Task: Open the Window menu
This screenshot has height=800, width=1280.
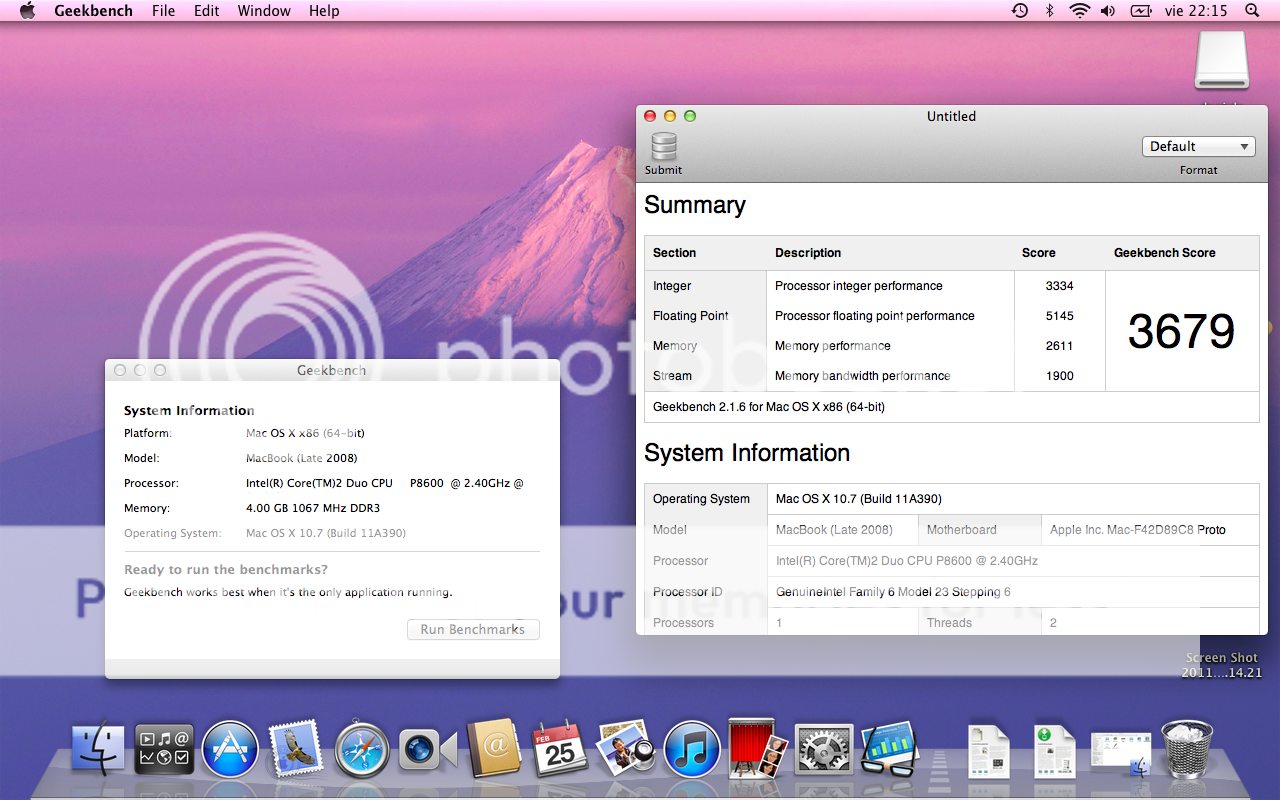Action: [x=264, y=11]
